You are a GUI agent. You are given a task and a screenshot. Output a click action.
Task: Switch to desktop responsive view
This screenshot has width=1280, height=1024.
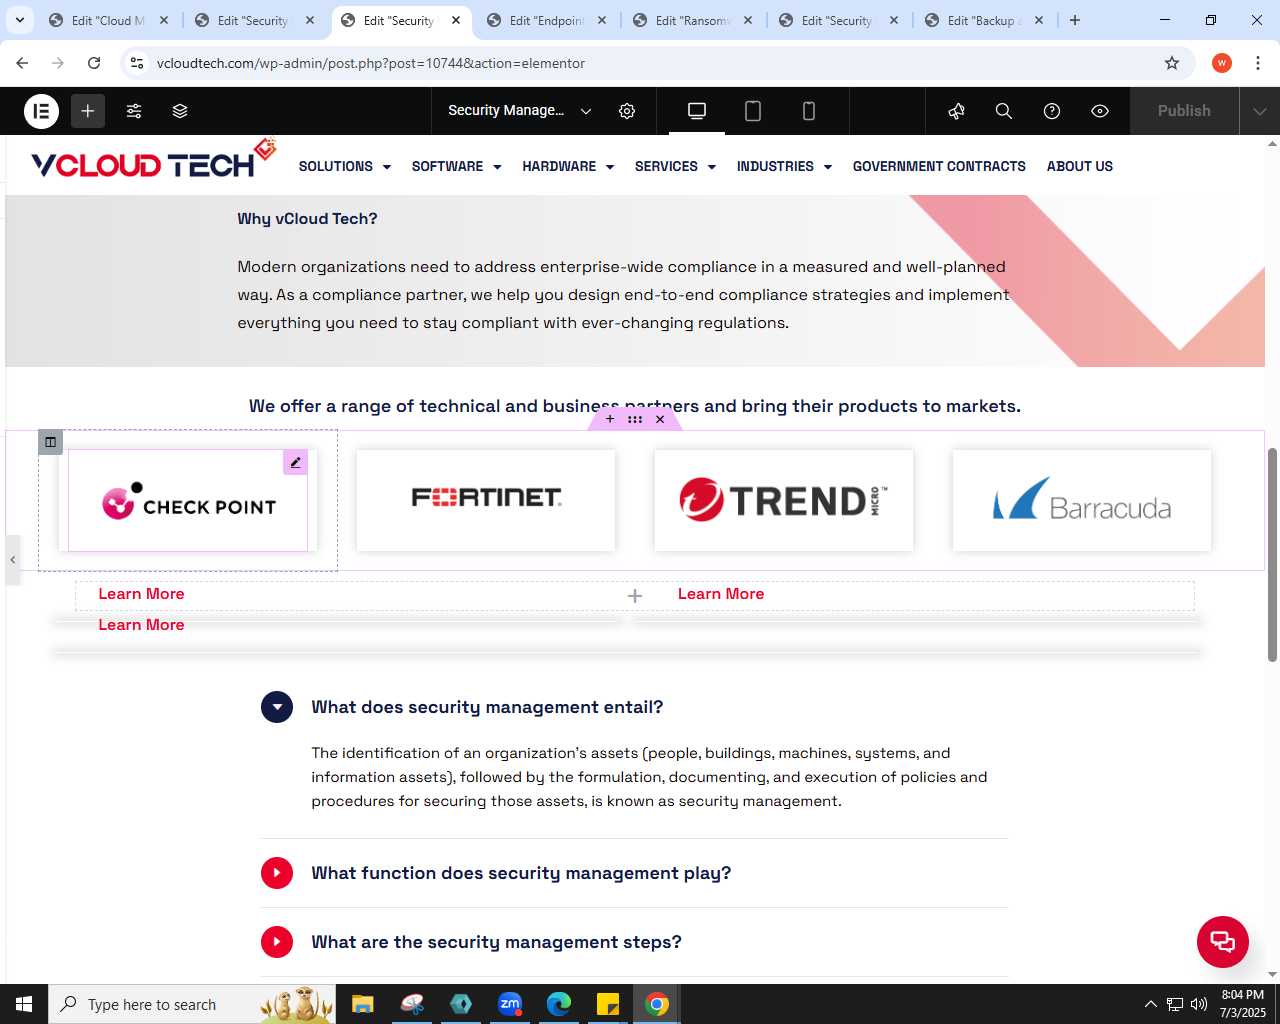(697, 111)
